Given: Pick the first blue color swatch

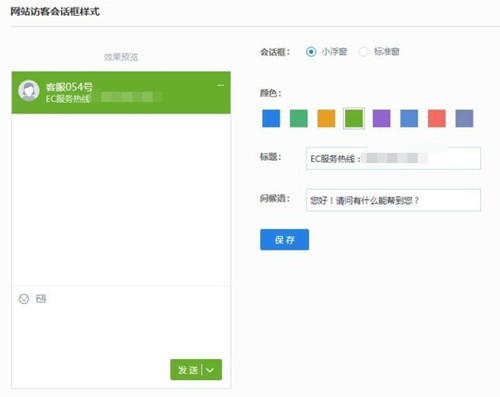Looking at the screenshot, I should pos(271,118).
